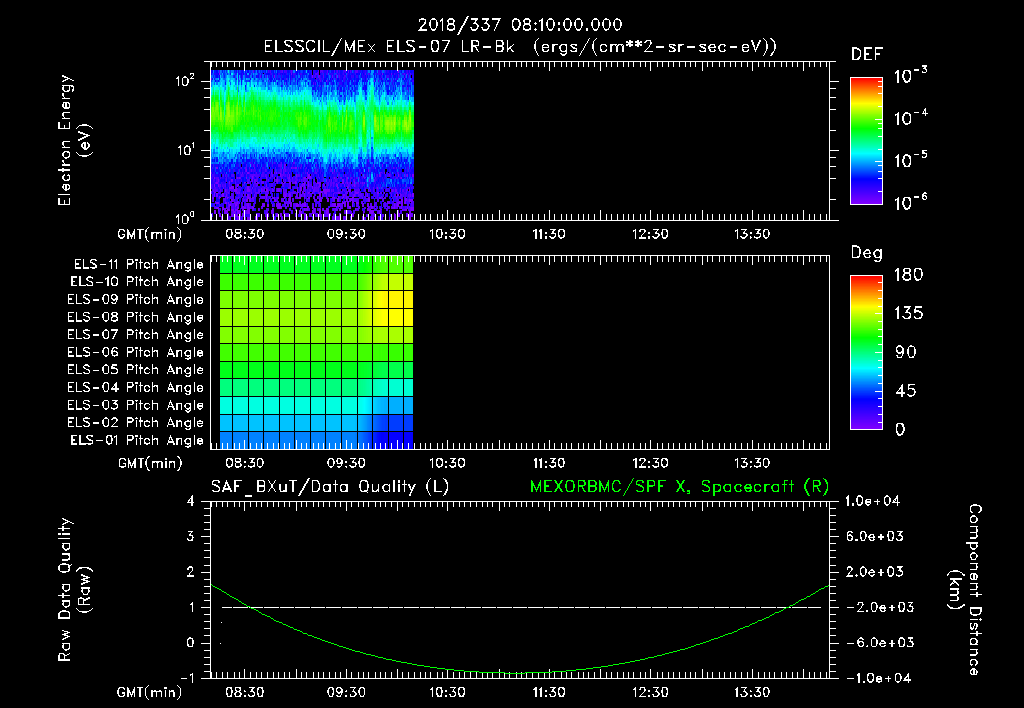Click the white data quality line at 1

coord(521,607)
